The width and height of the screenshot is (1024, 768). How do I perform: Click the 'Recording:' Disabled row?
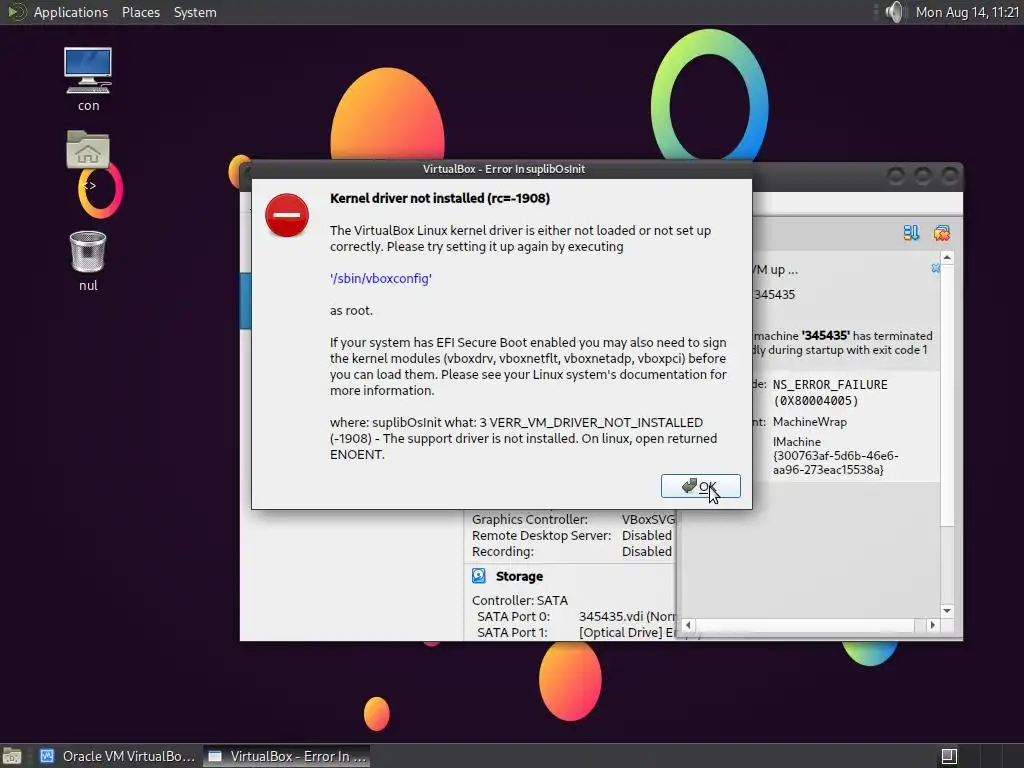tap(571, 551)
